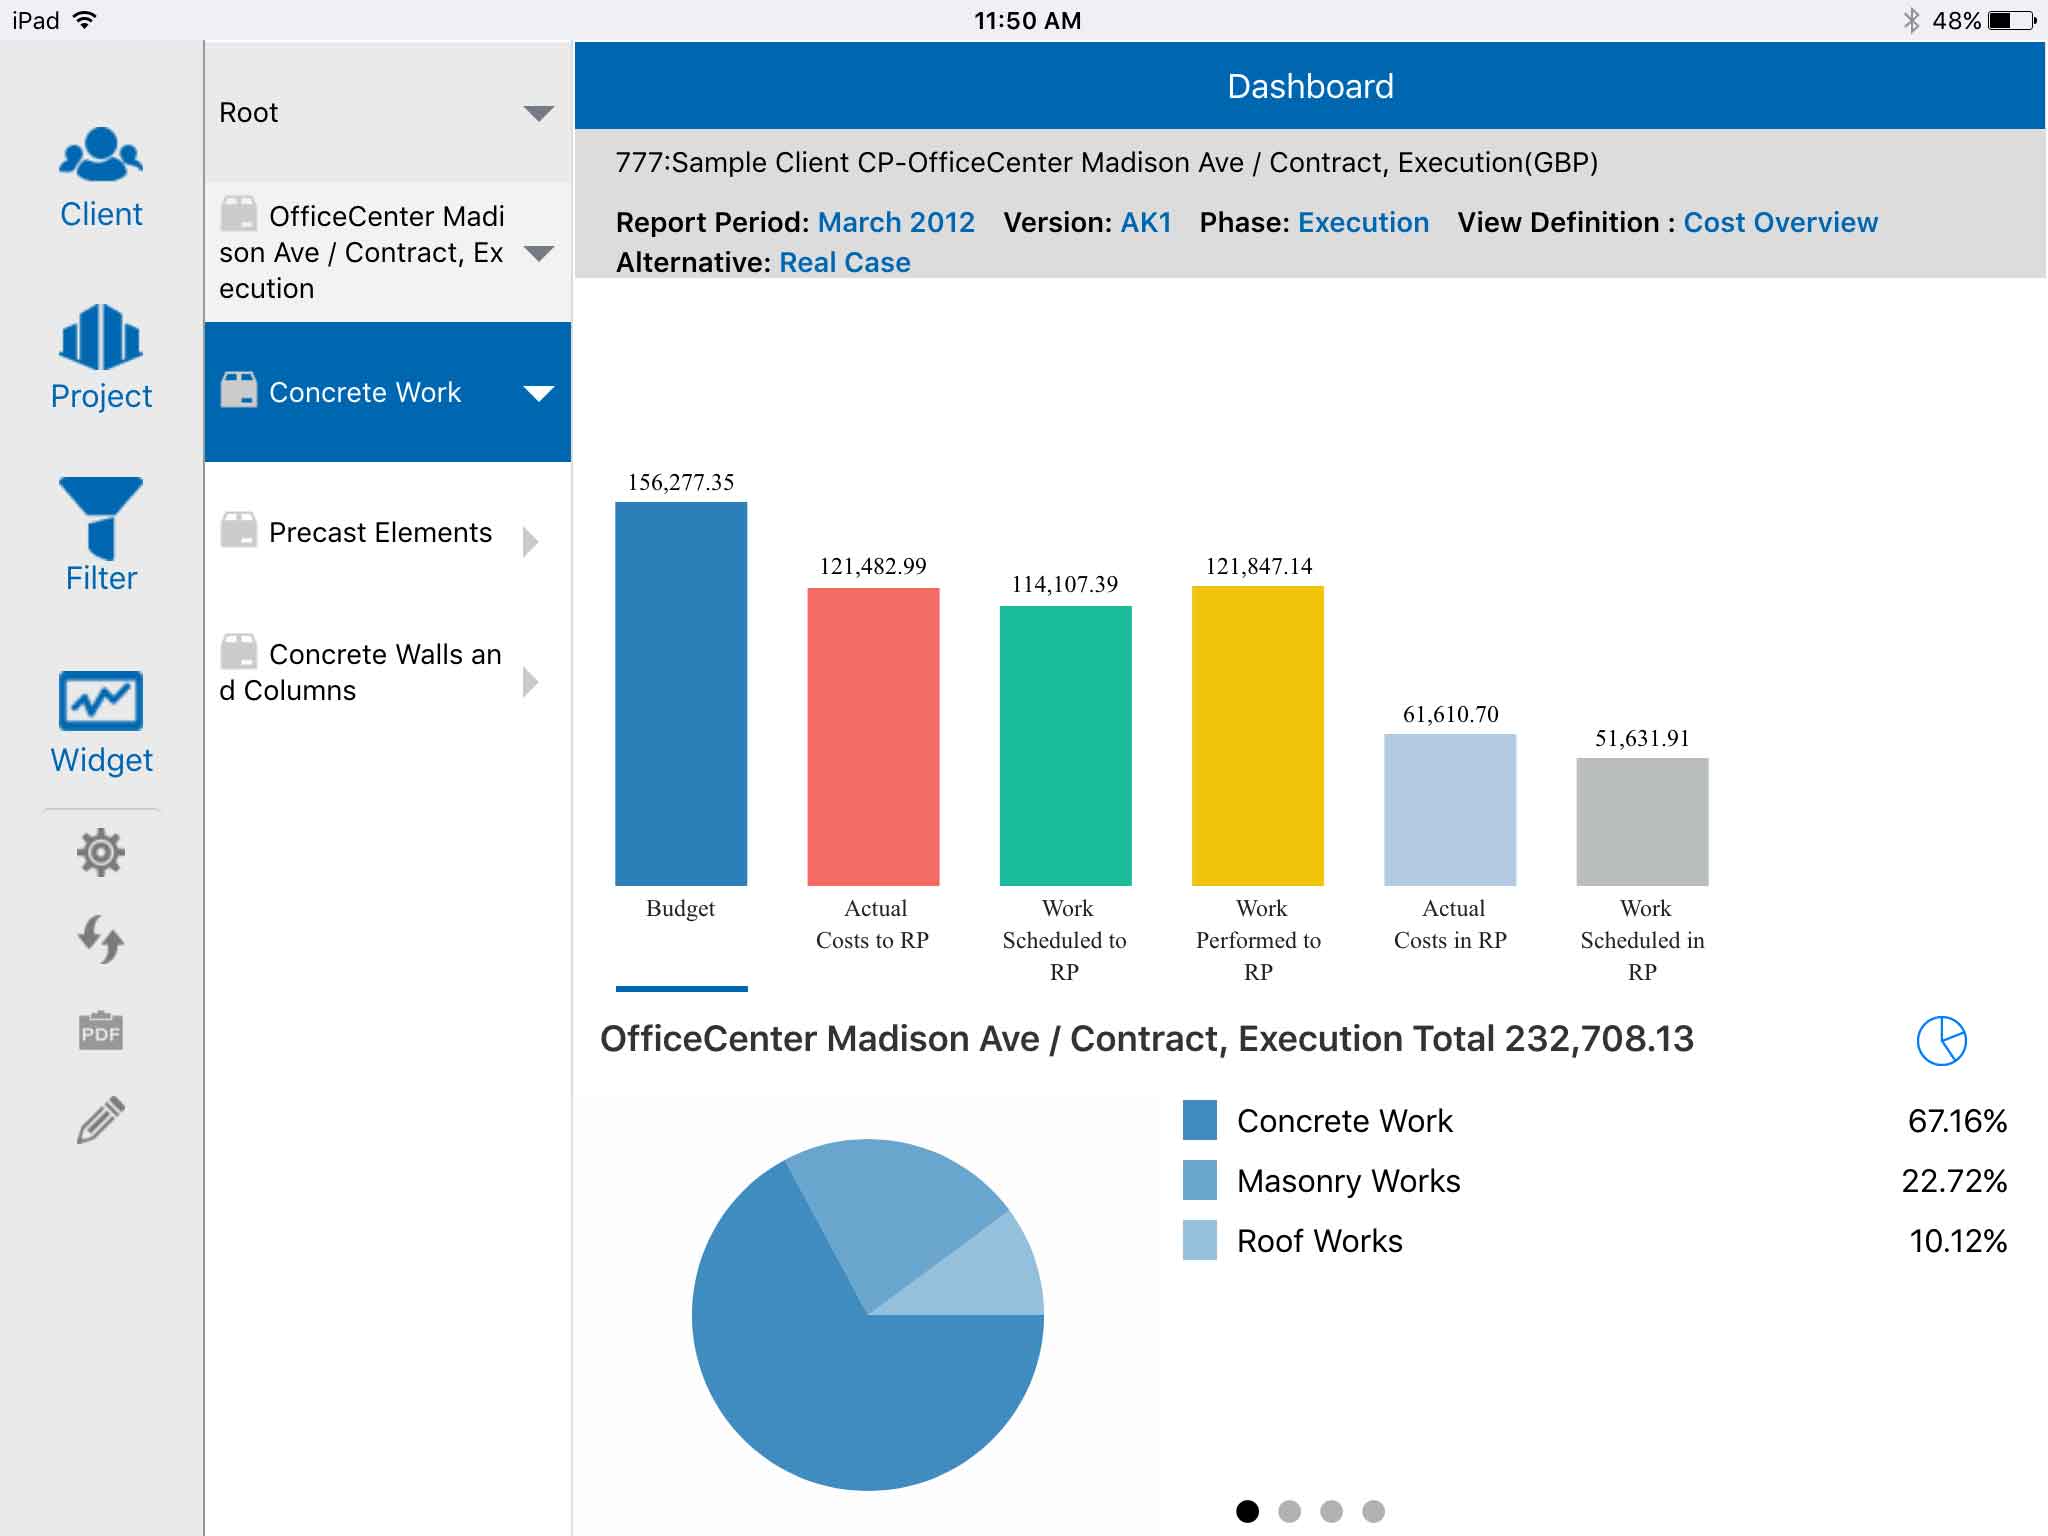Click Concrete Work legend color swatch

click(x=1199, y=1120)
